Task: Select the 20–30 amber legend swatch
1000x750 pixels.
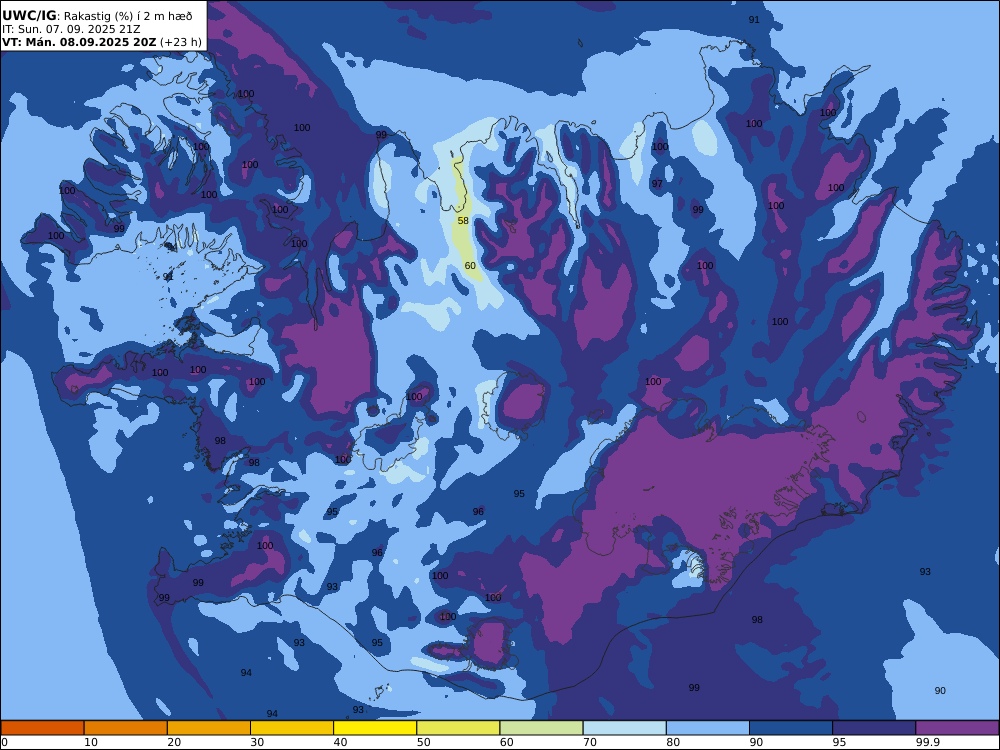Action: (x=209, y=728)
